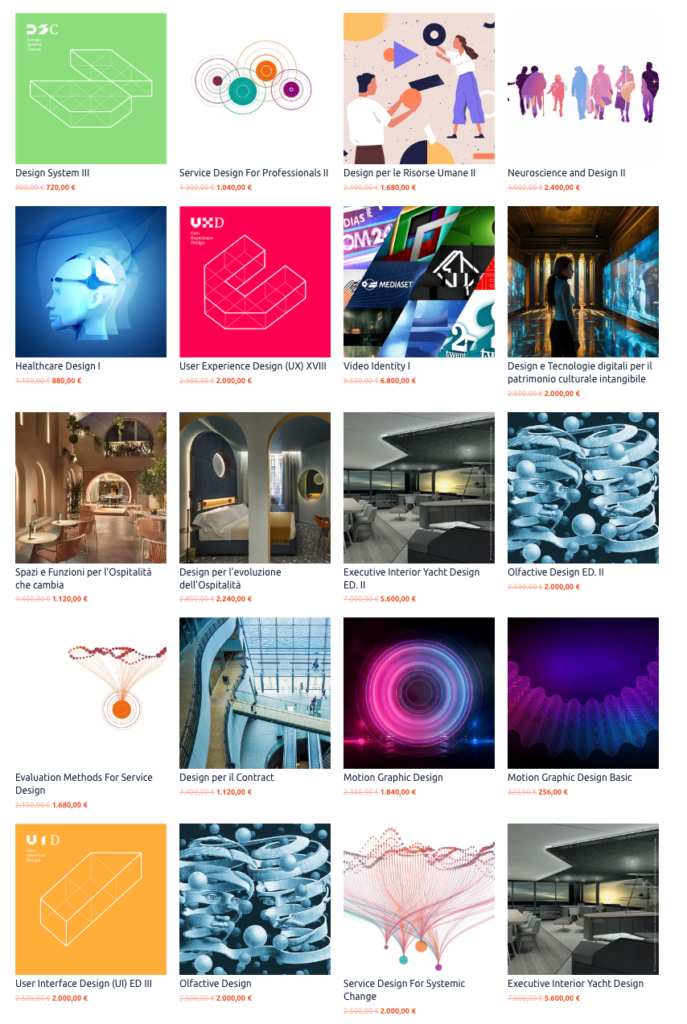687x1024 pixels.
Task: Select the Motion Graphic Design Basic title
Action: coord(569,777)
